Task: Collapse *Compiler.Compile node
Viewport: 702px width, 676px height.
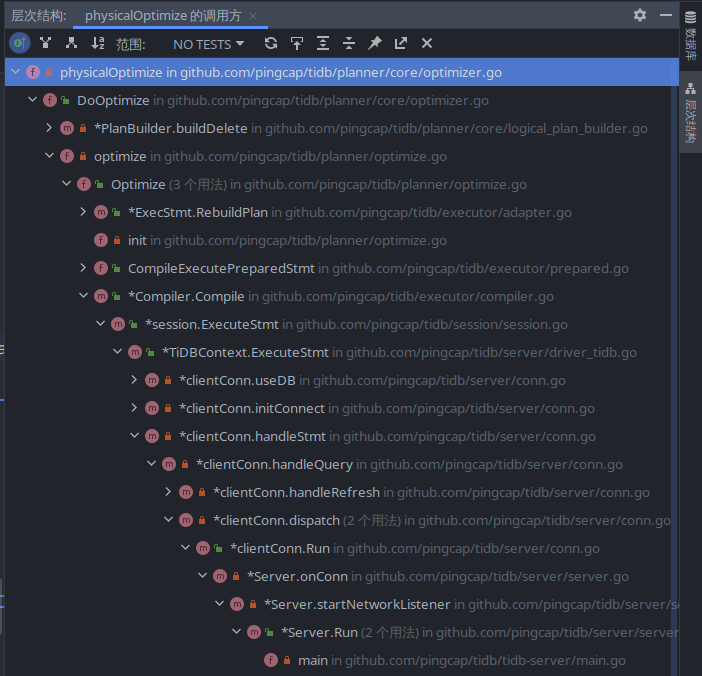Action: [84, 295]
